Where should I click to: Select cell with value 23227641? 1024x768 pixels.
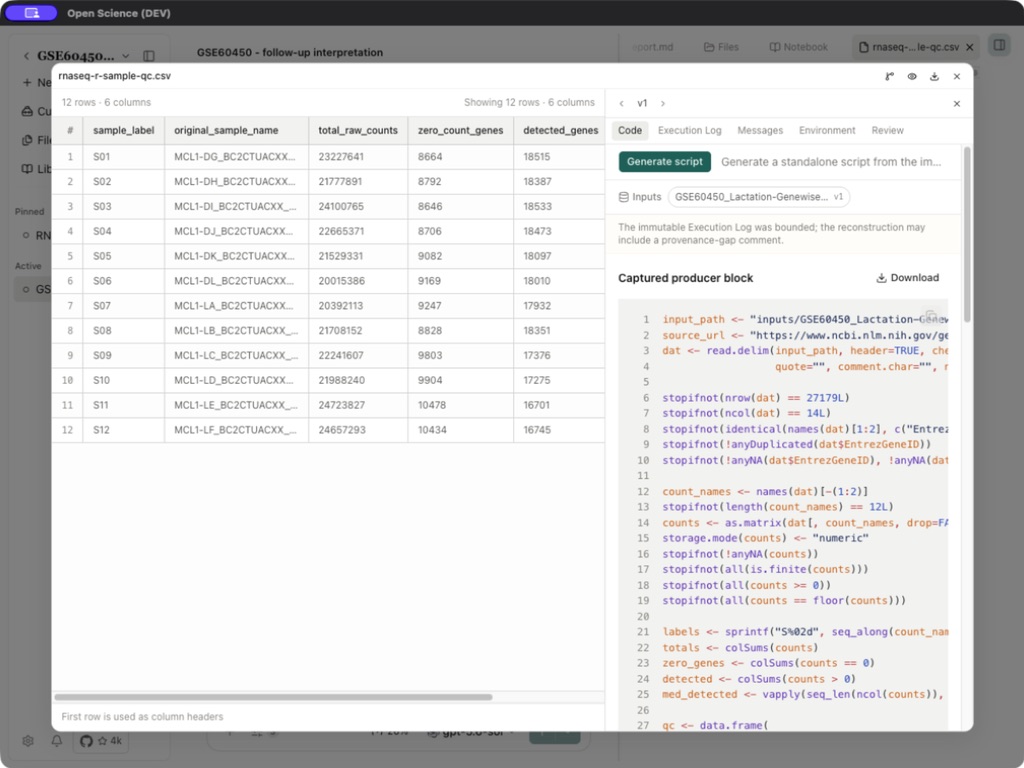358,157
